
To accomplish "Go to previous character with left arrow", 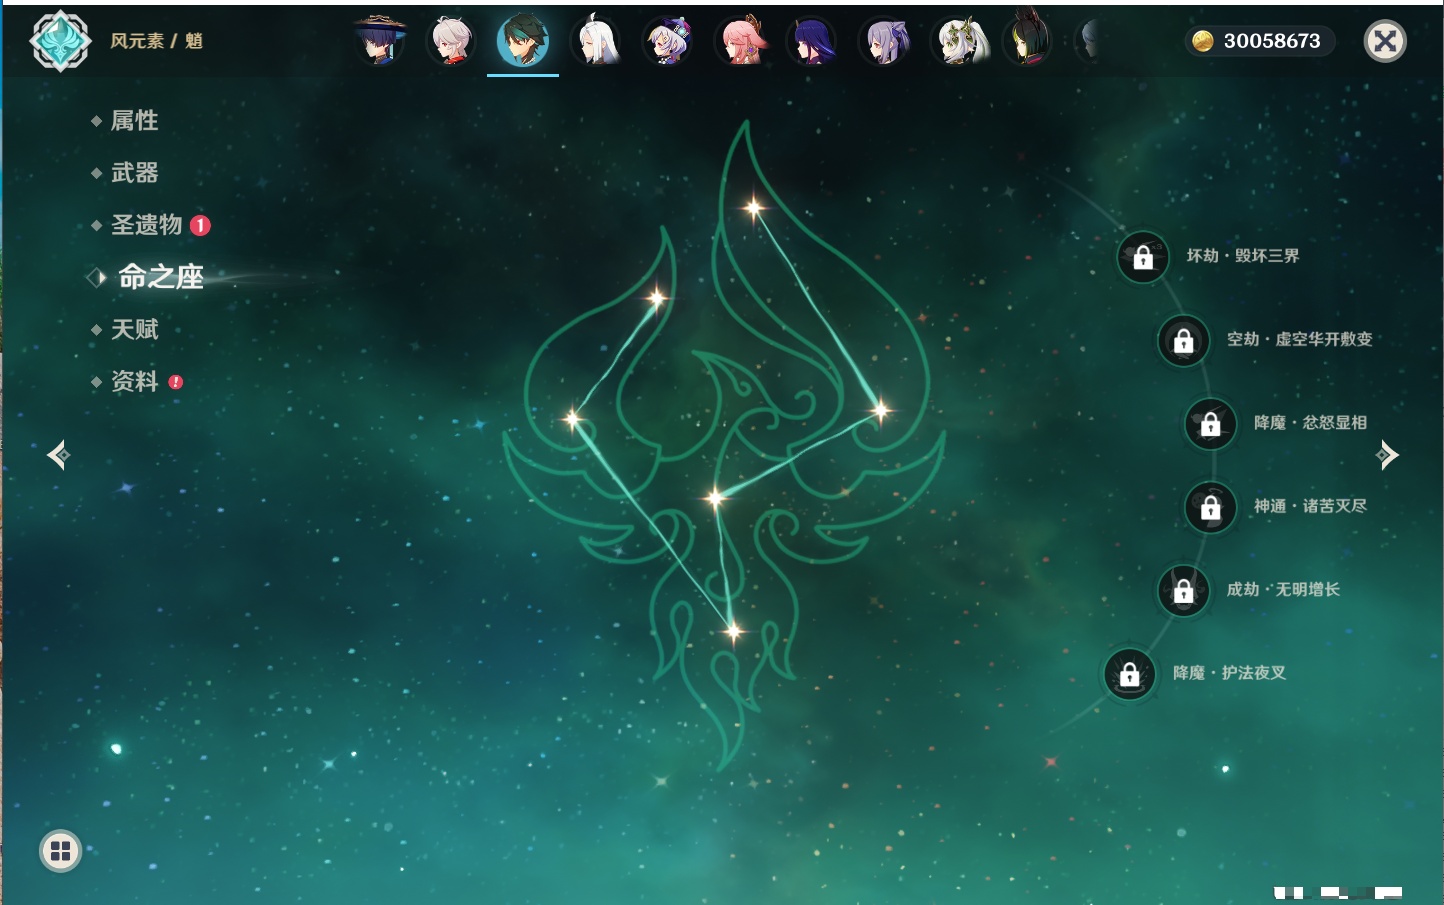I will coord(58,455).
